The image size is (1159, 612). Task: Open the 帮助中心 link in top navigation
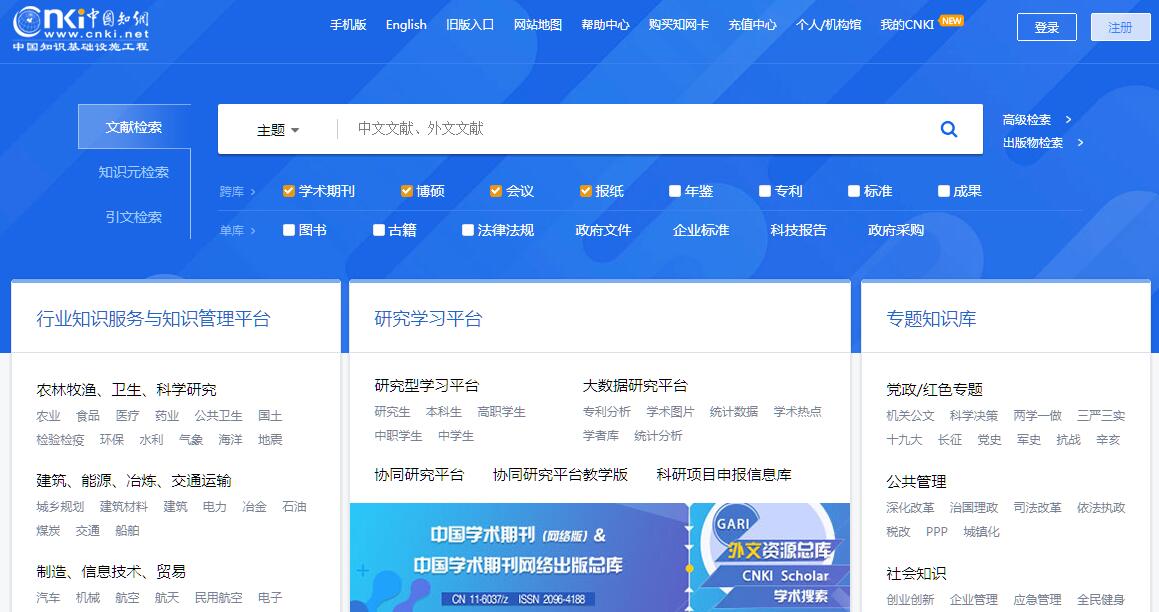(605, 25)
